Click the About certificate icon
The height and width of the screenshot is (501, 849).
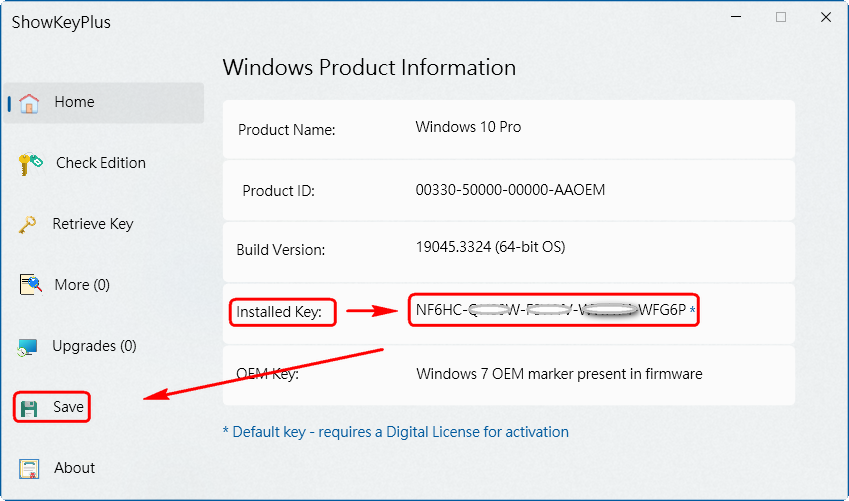pyautogui.click(x=29, y=469)
